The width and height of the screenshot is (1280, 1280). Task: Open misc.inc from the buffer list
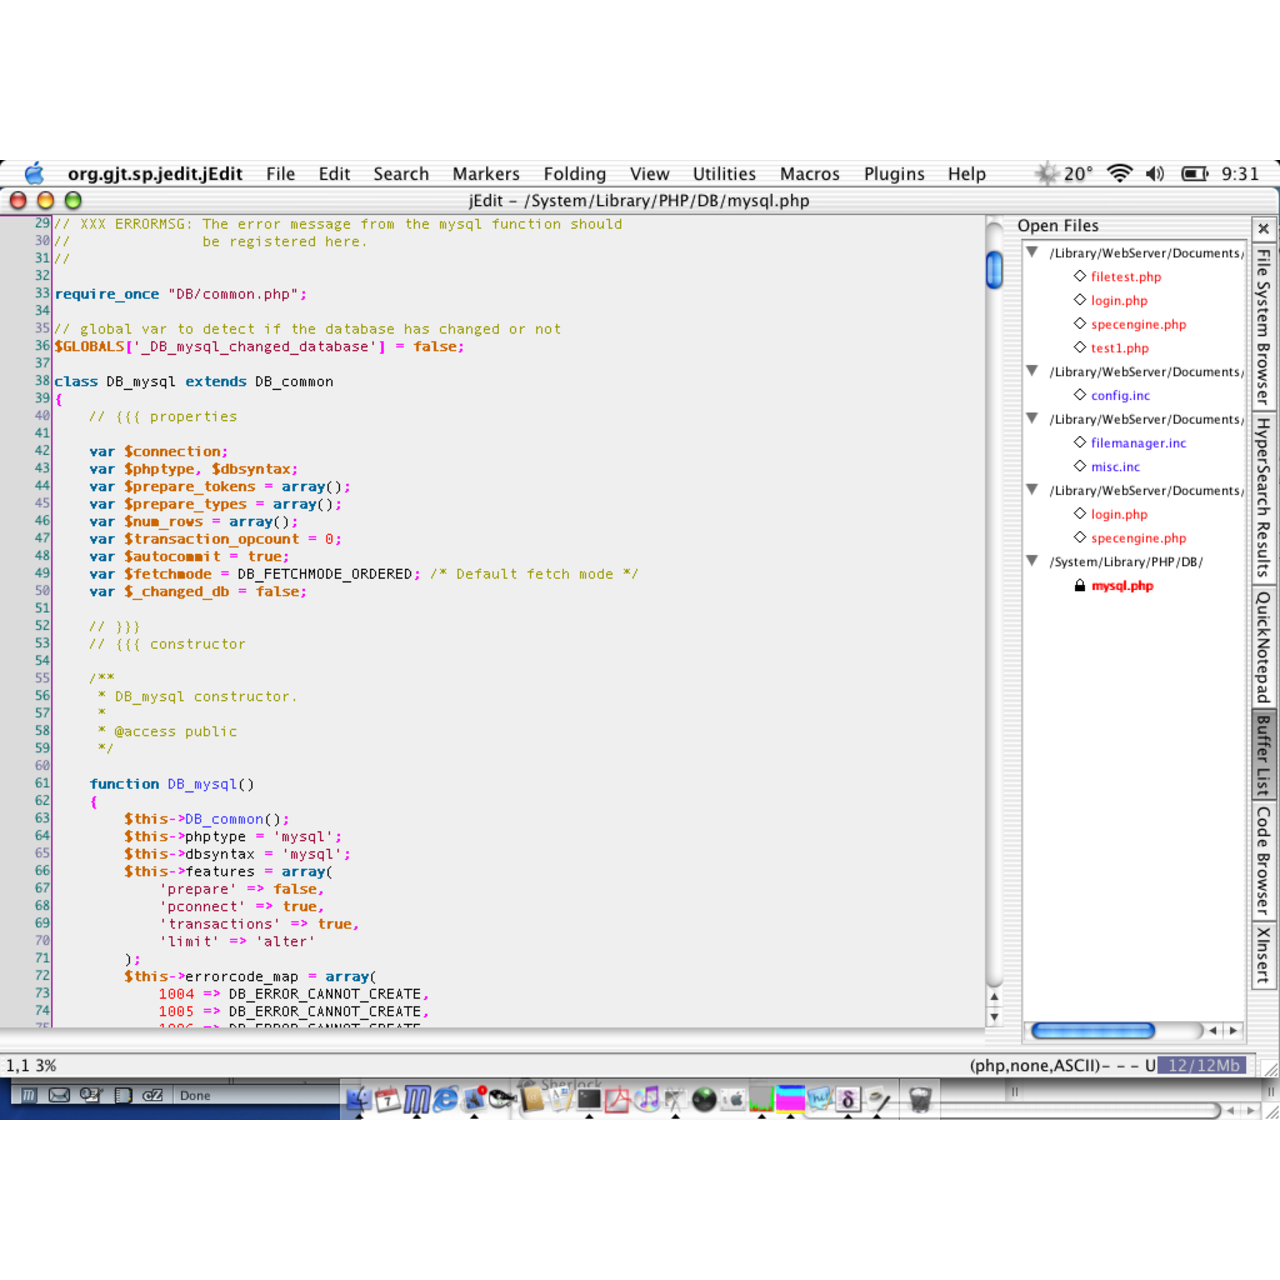click(x=1115, y=467)
